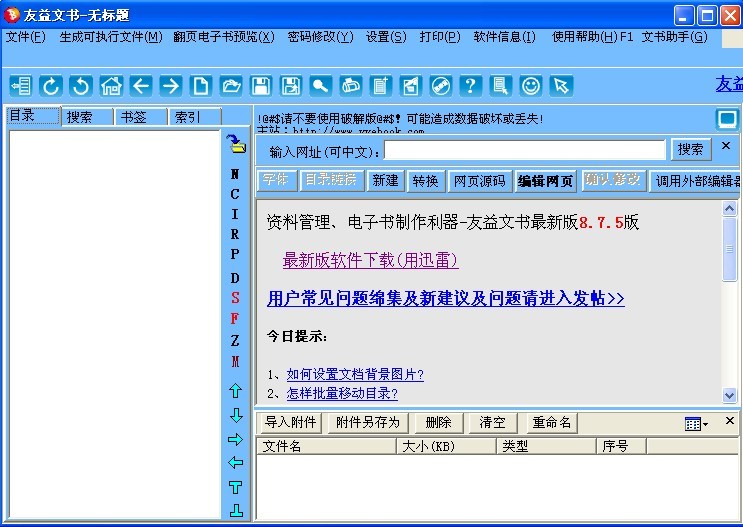Click the cyan move-to-bottom icon

point(236,510)
